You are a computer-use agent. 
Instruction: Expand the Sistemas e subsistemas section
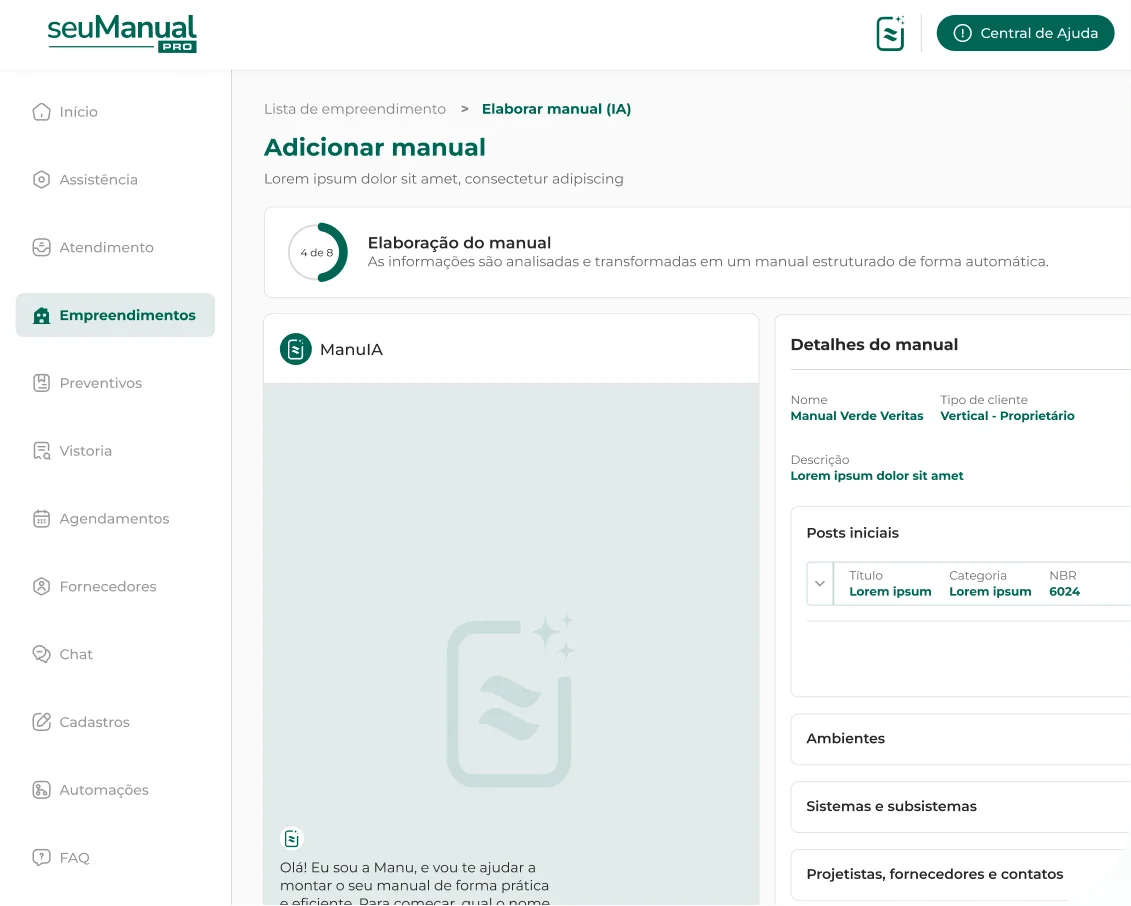pyautogui.click(x=961, y=806)
